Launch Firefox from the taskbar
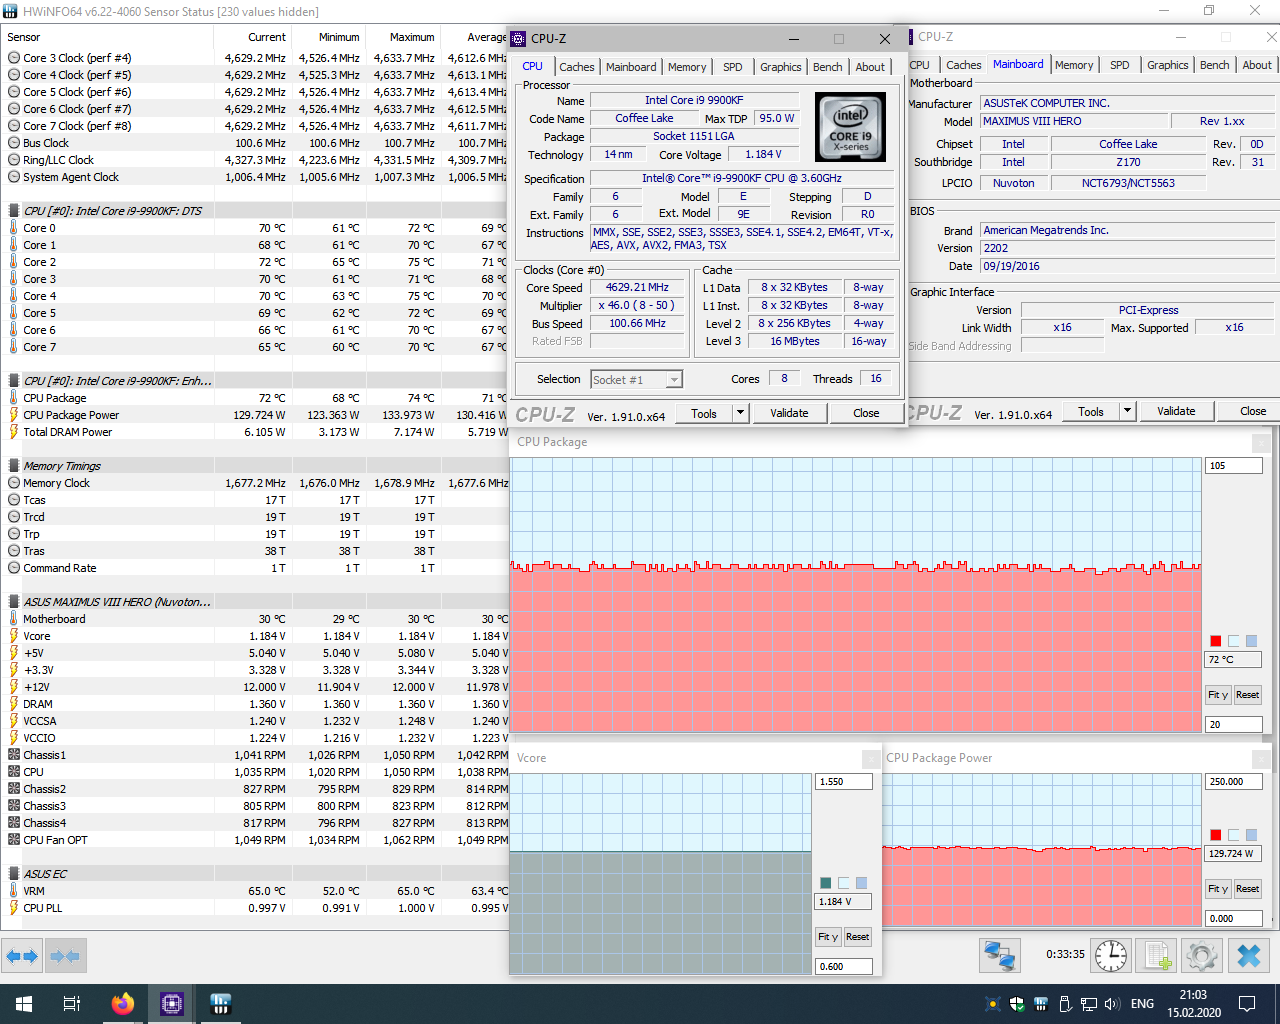This screenshot has width=1280, height=1024. (x=123, y=1004)
